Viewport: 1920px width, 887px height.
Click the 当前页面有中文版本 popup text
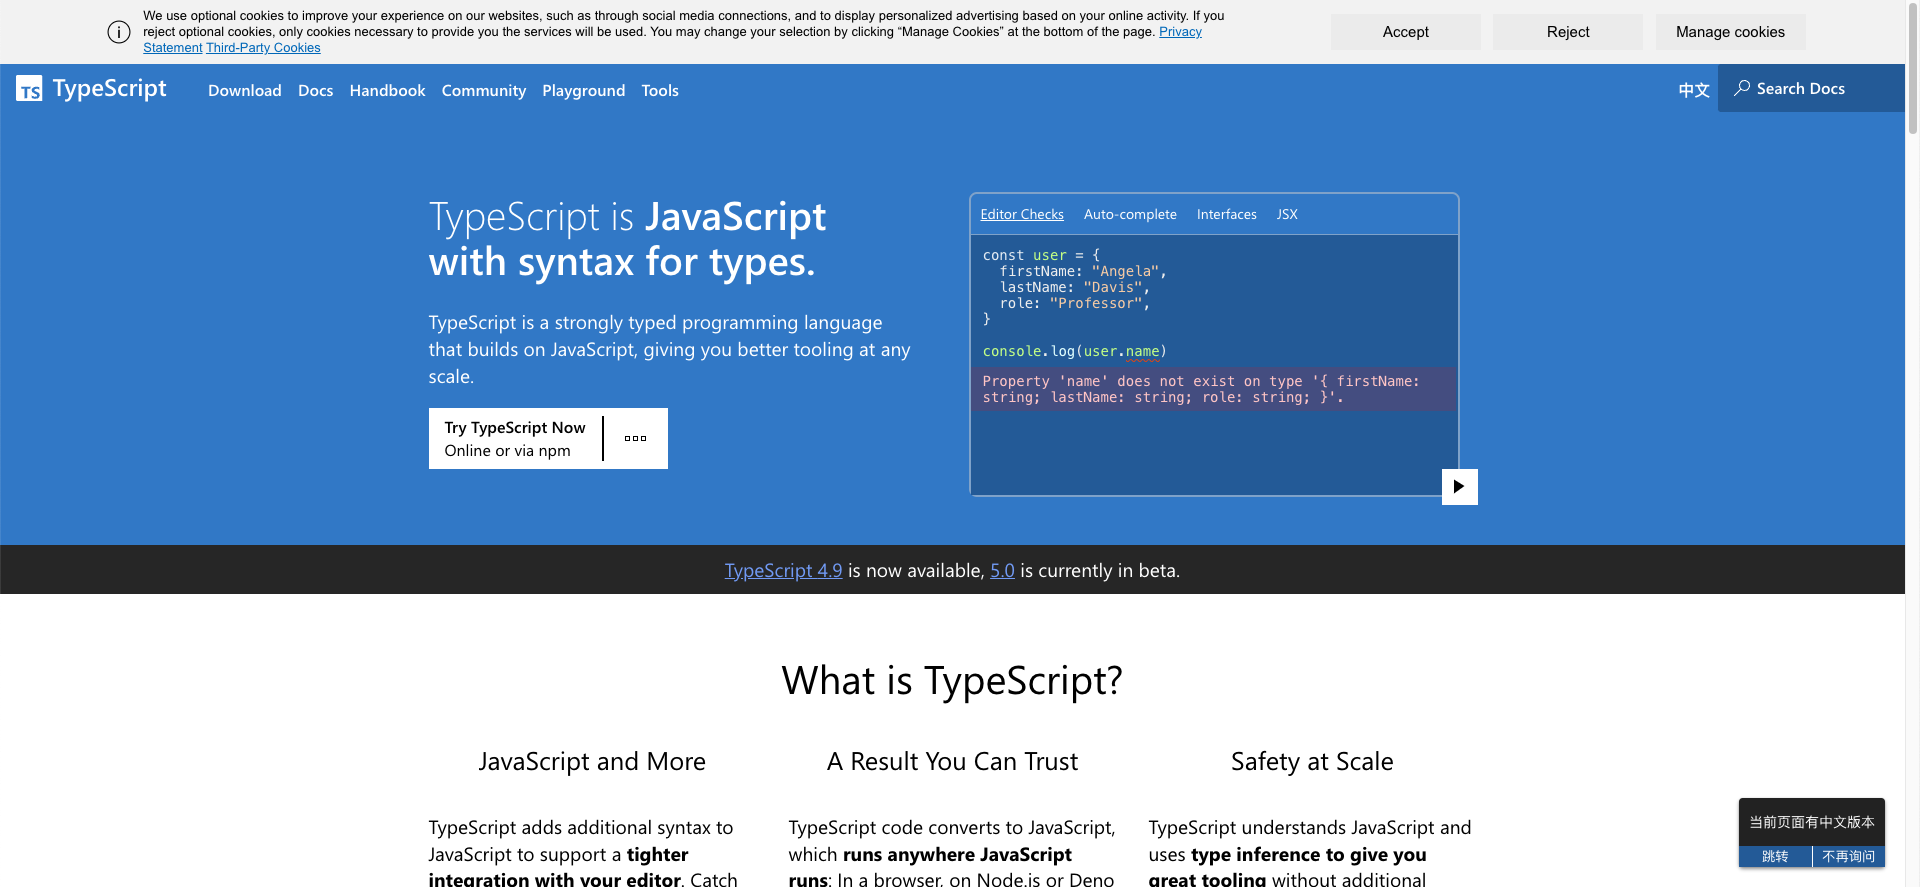coord(1812,822)
